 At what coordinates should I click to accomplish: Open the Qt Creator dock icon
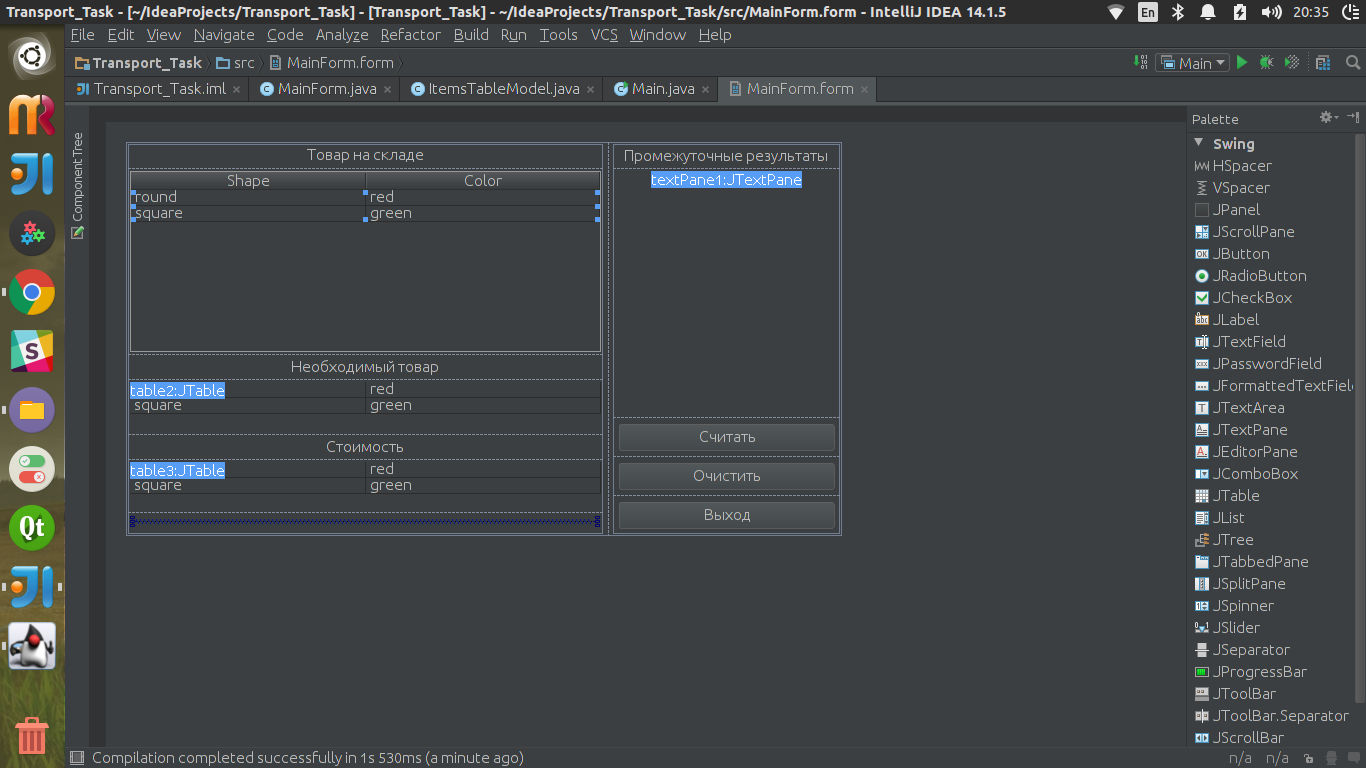(x=32, y=527)
